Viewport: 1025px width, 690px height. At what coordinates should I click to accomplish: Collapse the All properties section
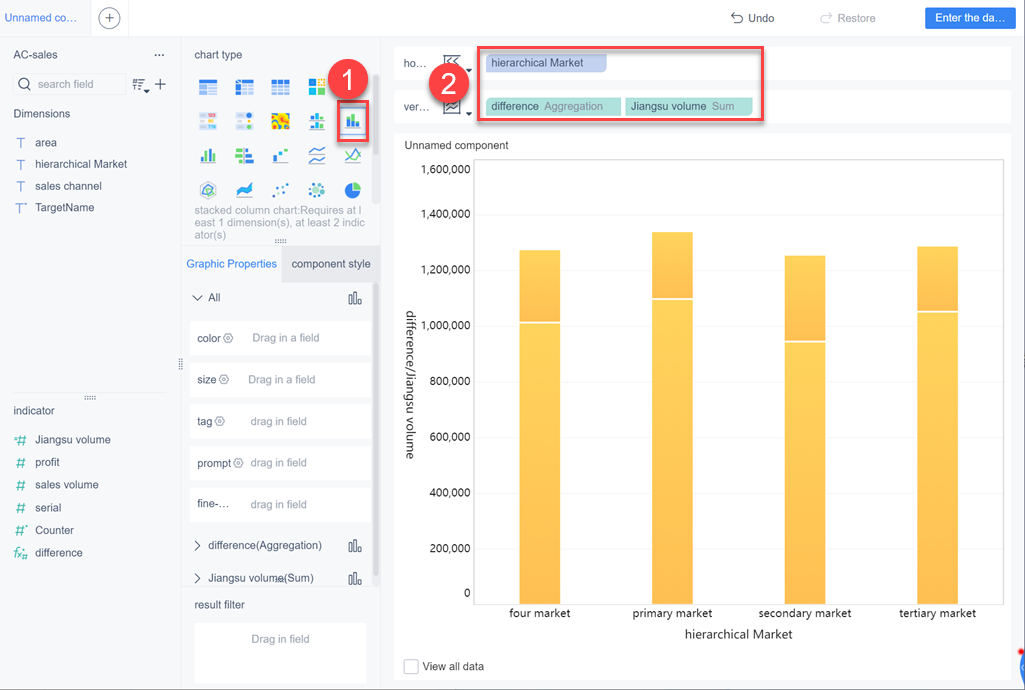197,298
